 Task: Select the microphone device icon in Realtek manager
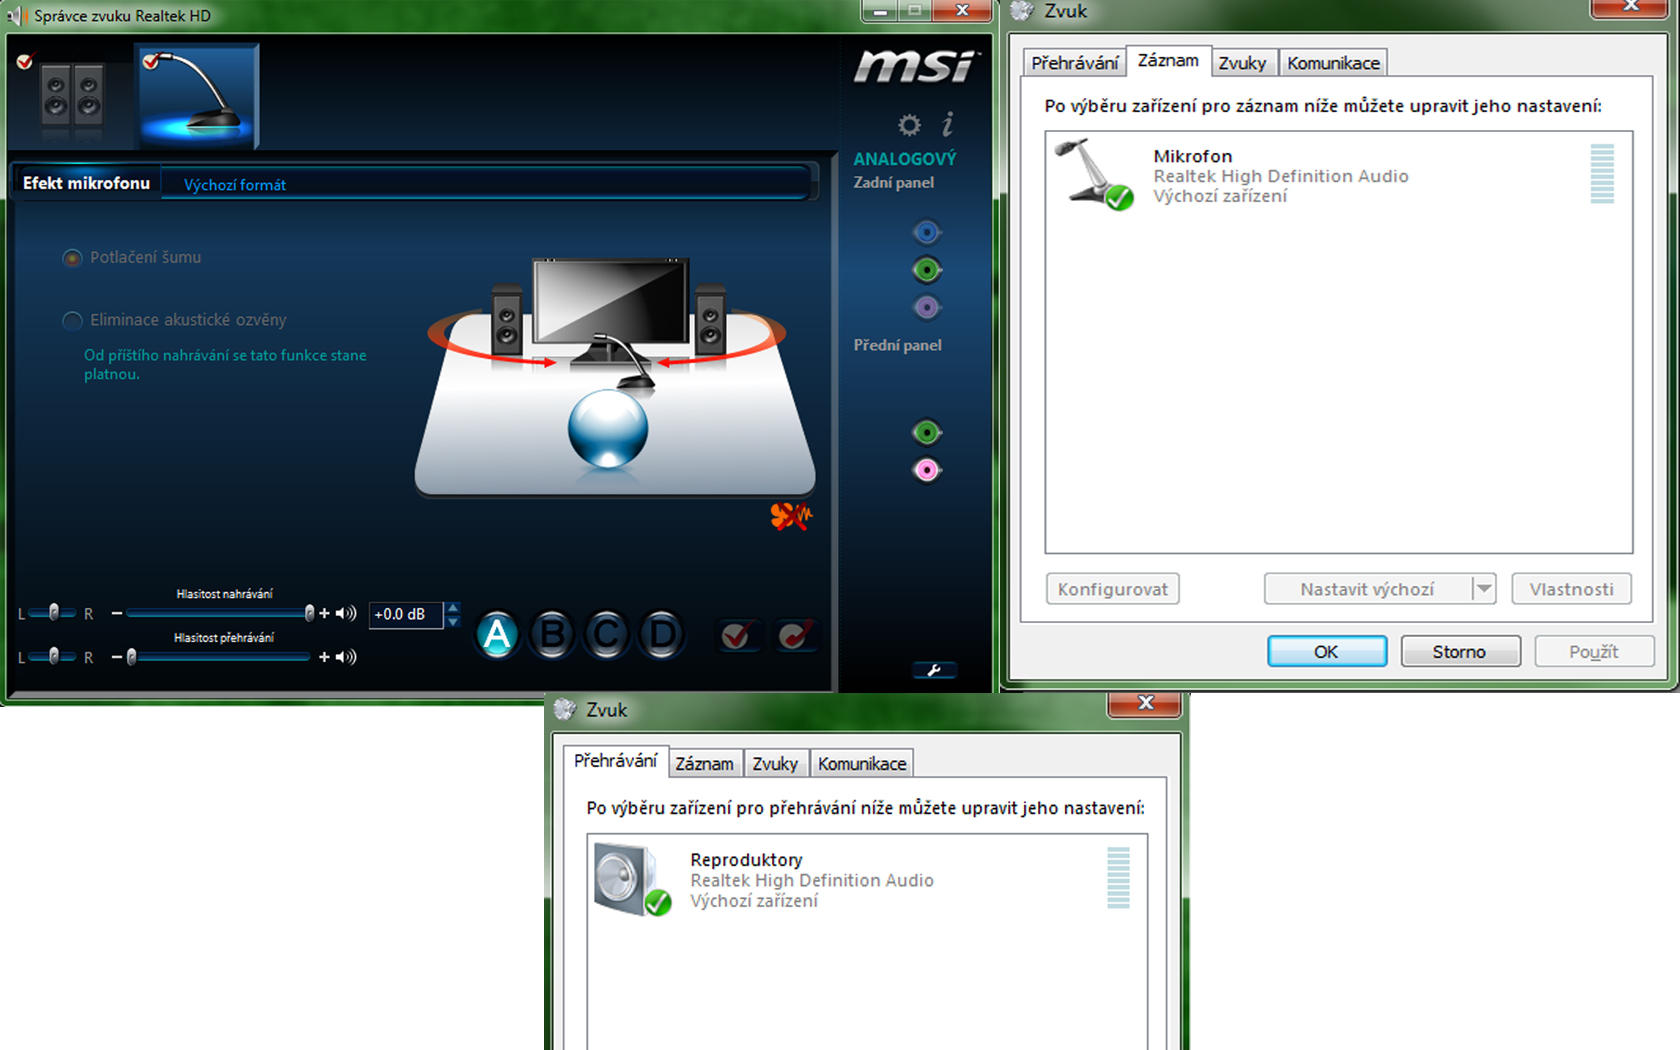(x=197, y=96)
